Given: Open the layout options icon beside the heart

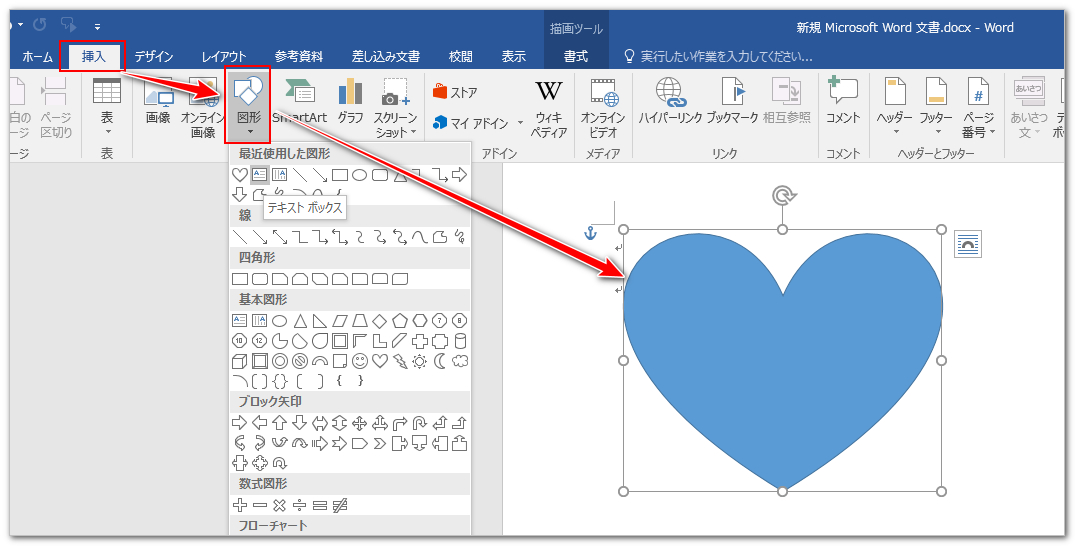Looking at the screenshot, I should [968, 244].
